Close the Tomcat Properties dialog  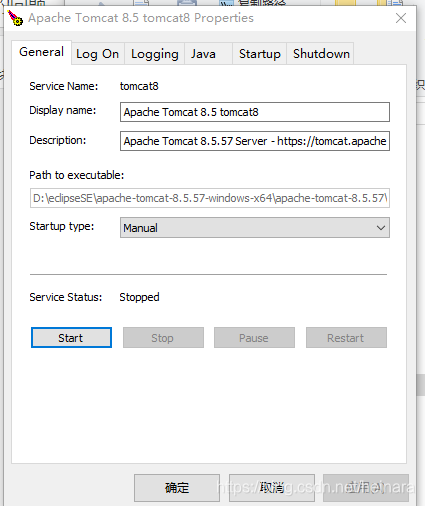point(401,18)
